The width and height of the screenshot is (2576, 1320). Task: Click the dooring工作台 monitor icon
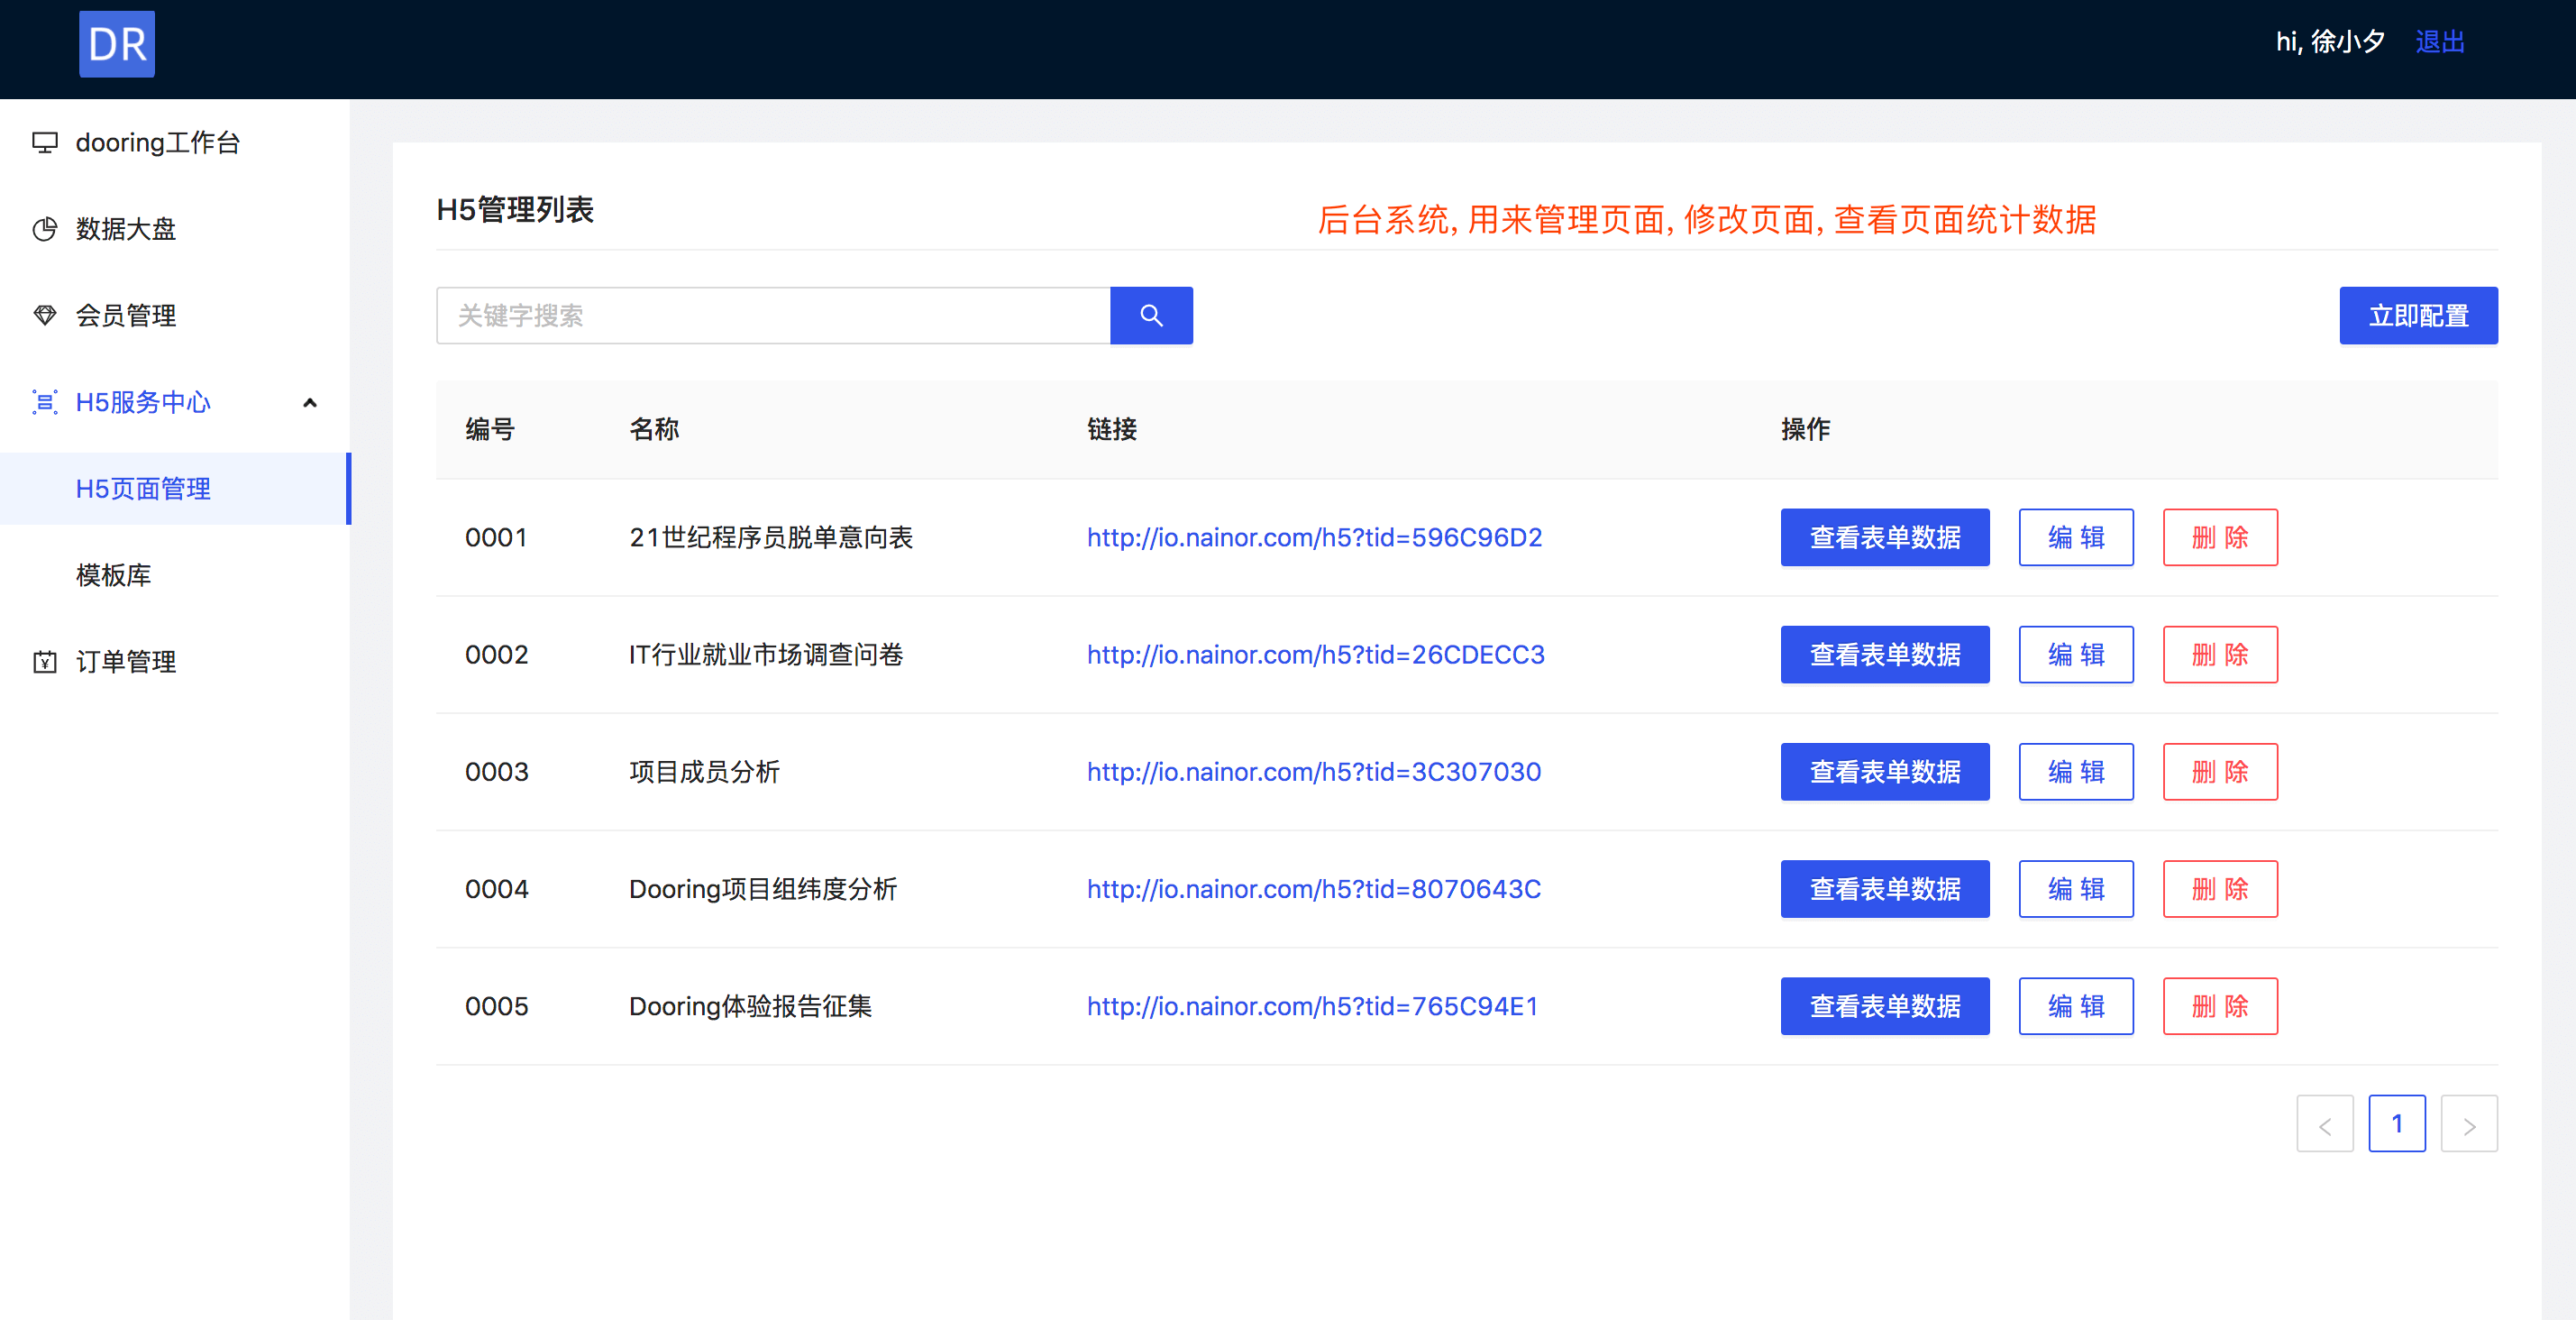point(45,143)
